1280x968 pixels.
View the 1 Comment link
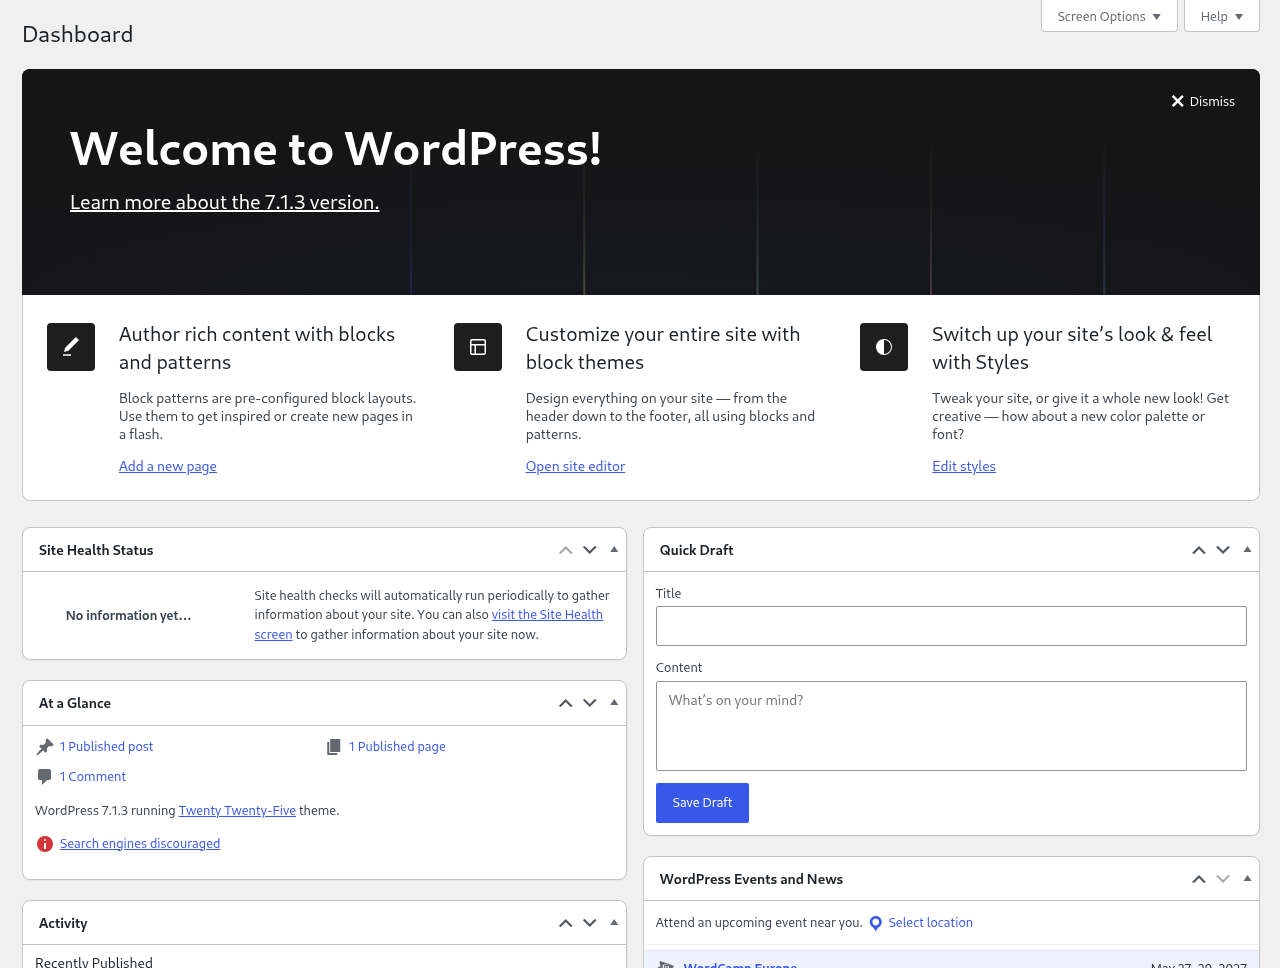(93, 777)
